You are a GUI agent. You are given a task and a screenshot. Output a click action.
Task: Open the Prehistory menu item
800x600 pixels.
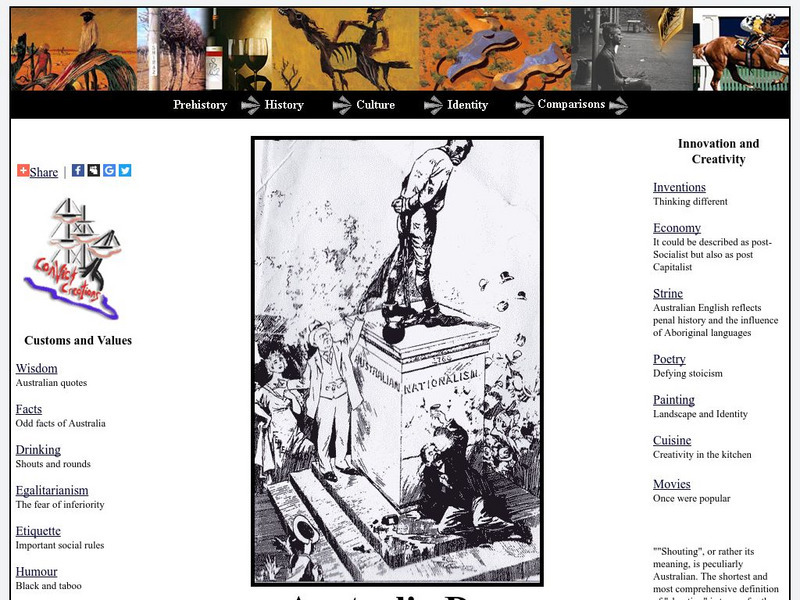pos(200,105)
